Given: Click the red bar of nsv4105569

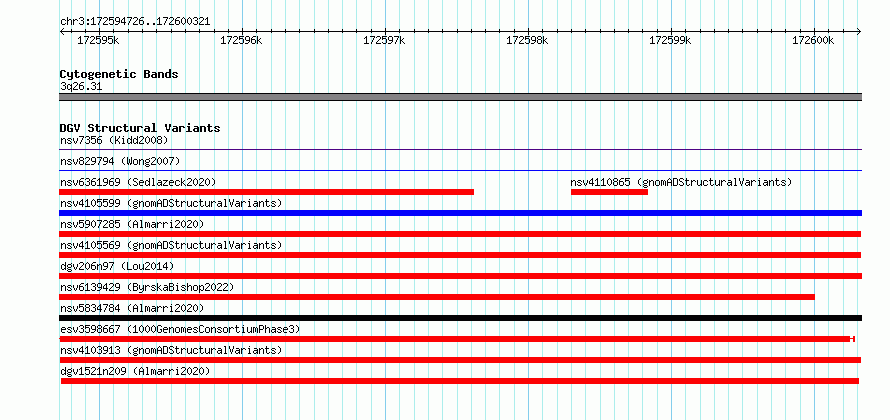Looking at the screenshot, I should click(460, 255).
